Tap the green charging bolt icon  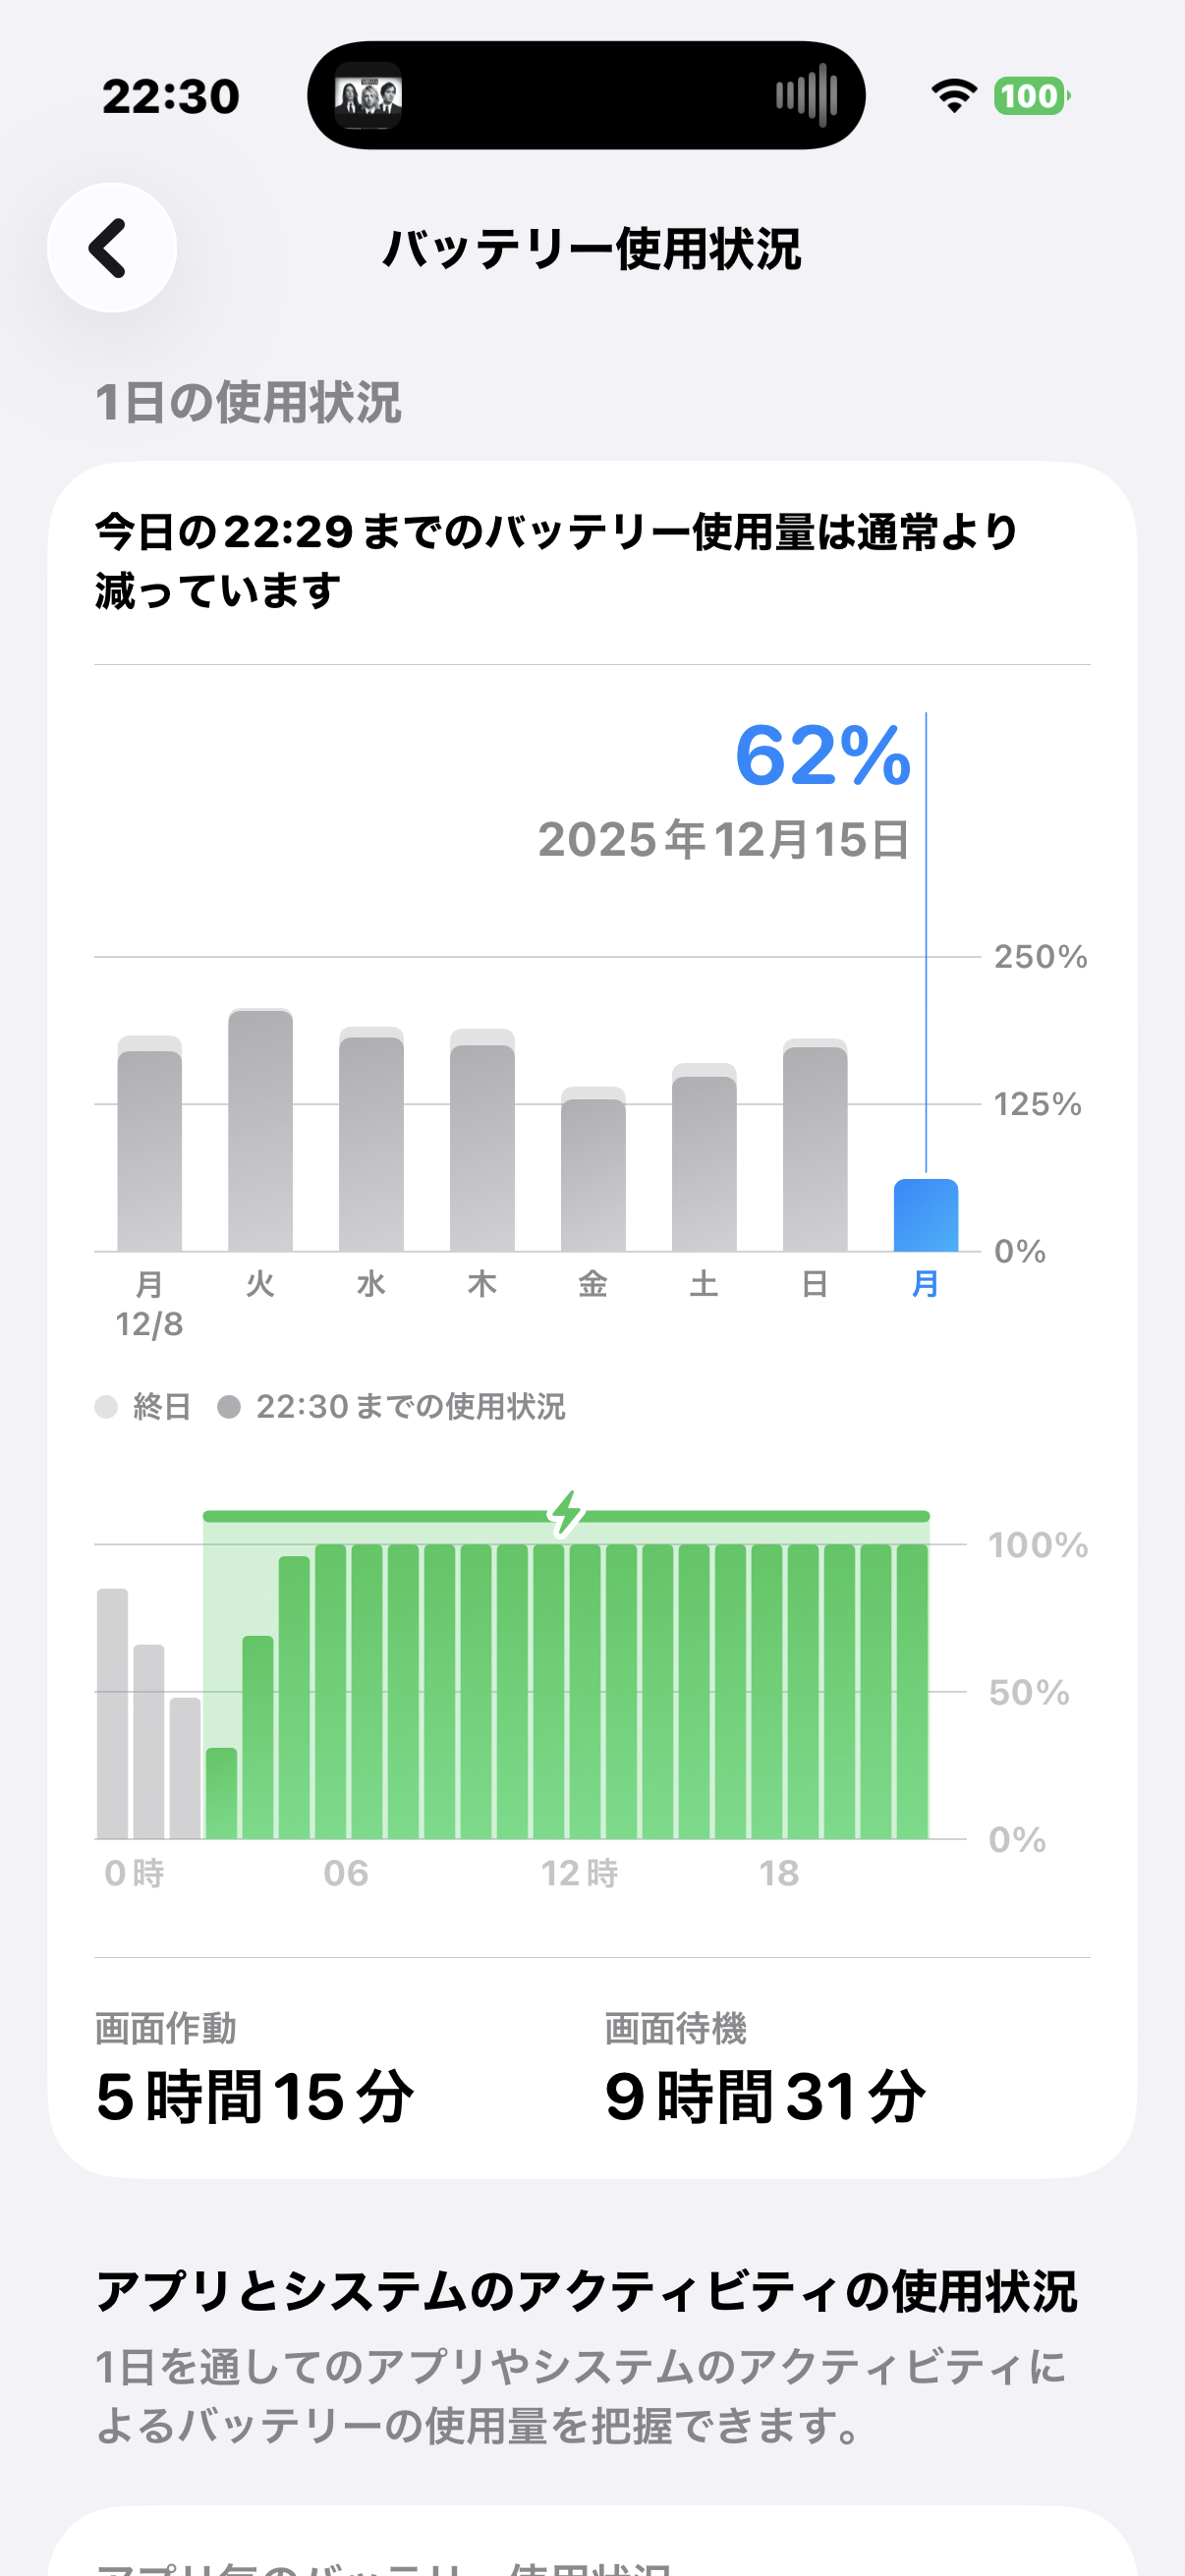[x=567, y=1513]
